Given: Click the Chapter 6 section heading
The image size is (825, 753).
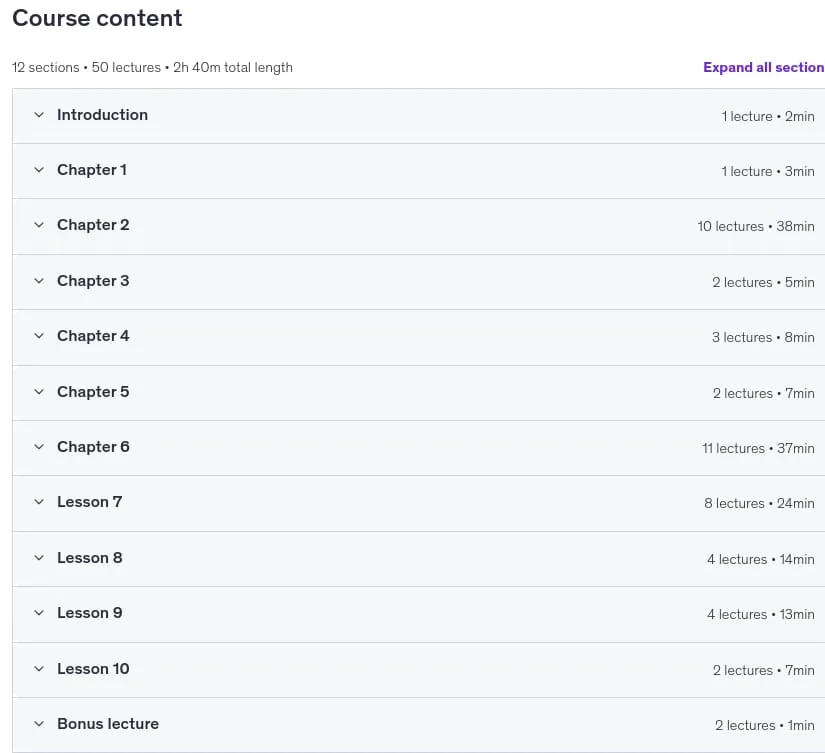Looking at the screenshot, I should pos(93,447).
